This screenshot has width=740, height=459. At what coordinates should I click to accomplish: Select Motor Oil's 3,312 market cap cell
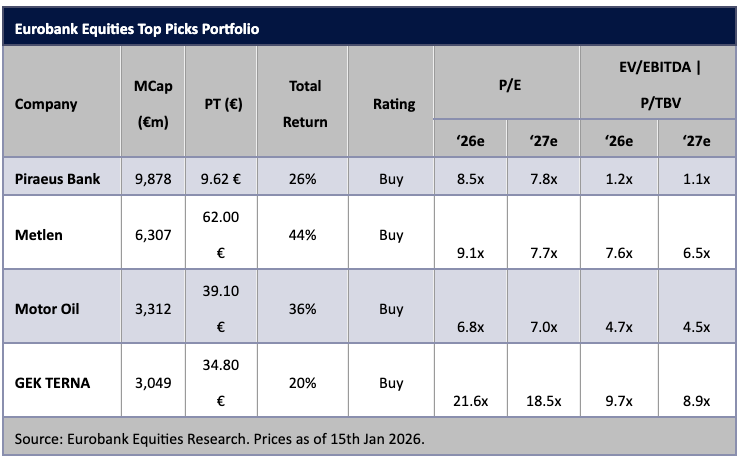(x=153, y=308)
